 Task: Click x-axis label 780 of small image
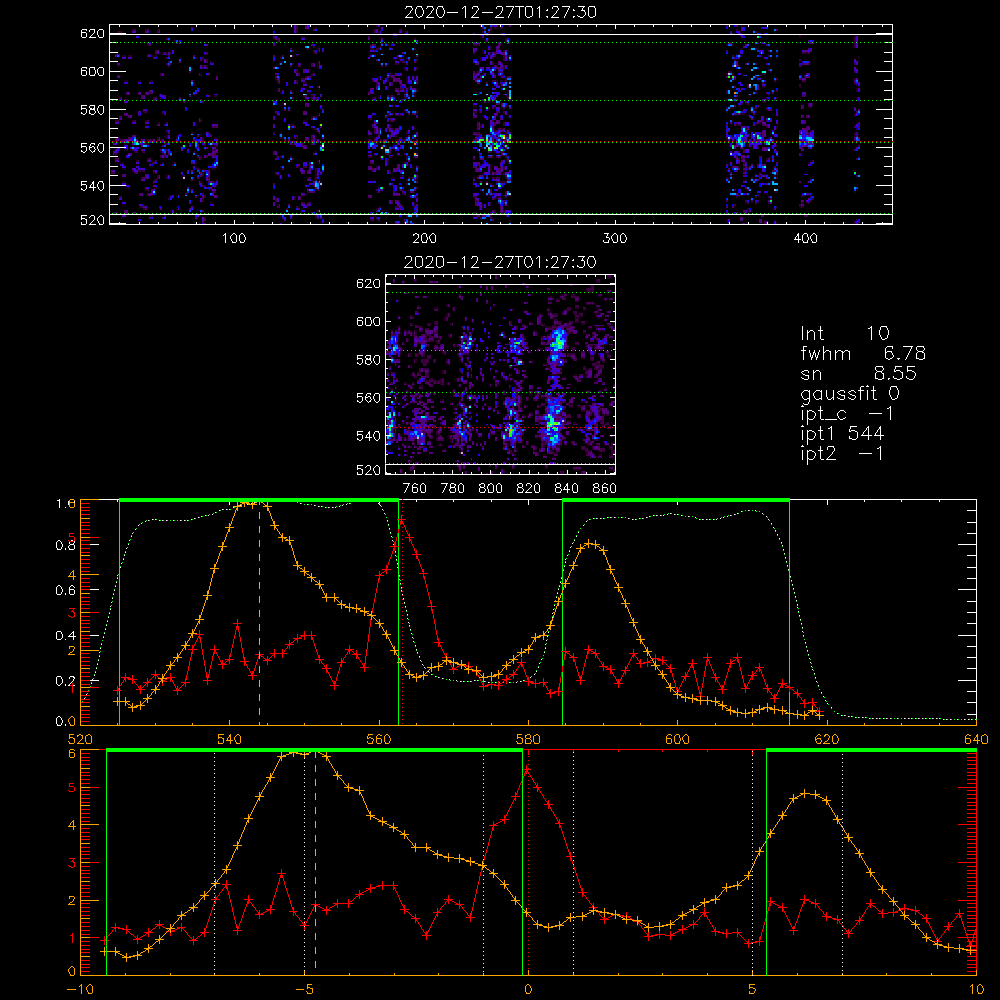453,489
